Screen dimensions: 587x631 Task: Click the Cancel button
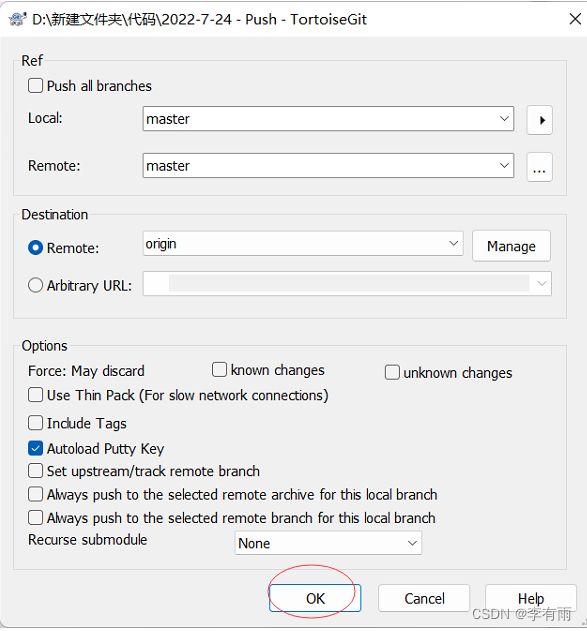(424, 598)
